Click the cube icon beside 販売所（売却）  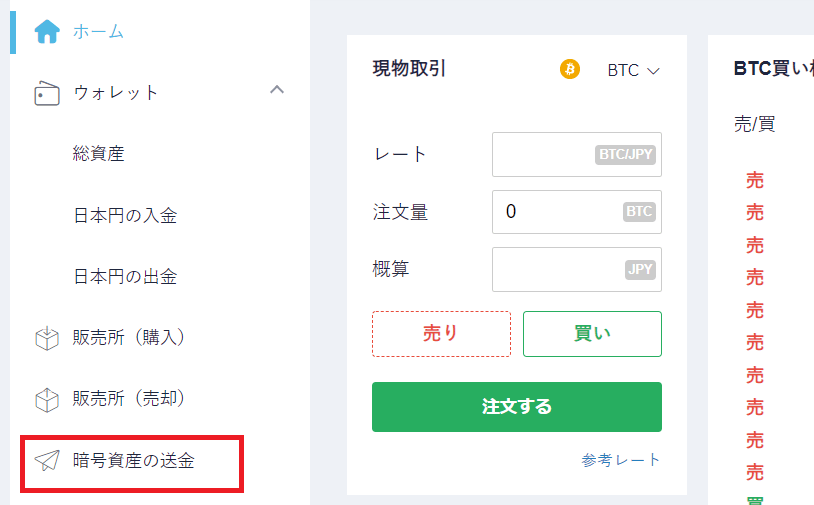47,400
